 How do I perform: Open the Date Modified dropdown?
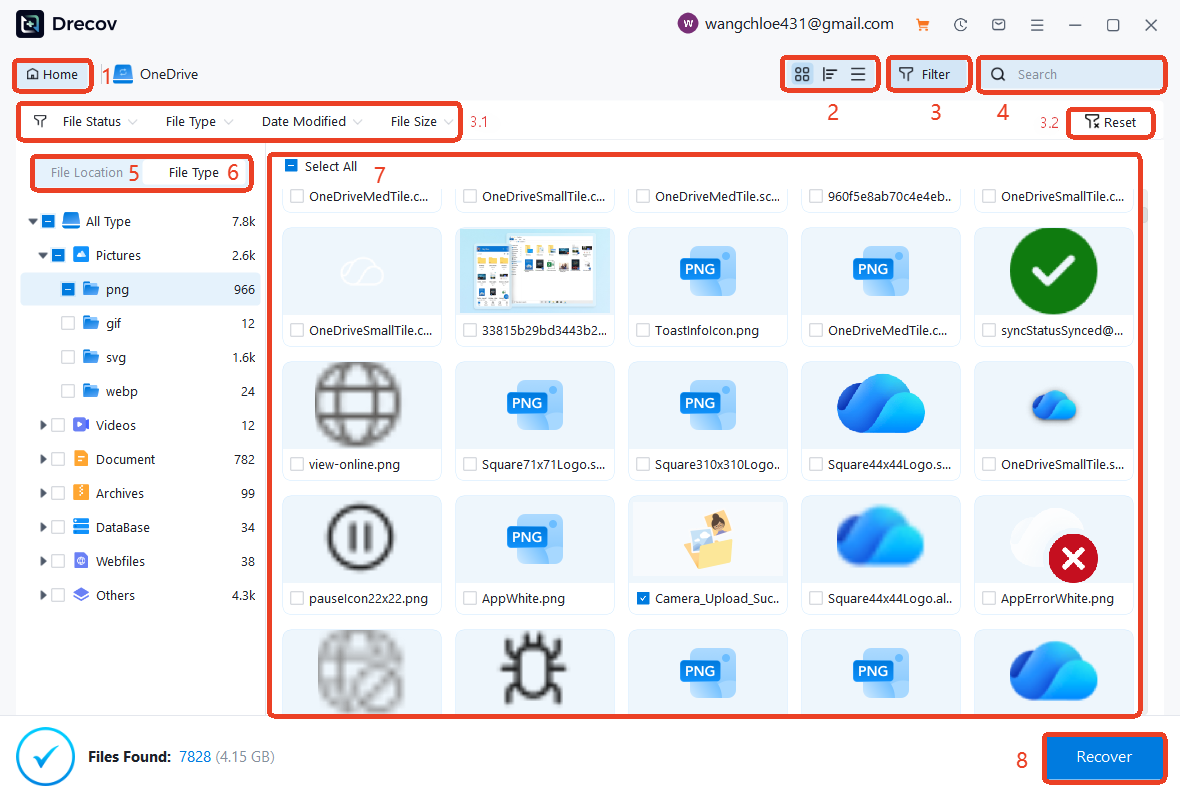tap(311, 121)
